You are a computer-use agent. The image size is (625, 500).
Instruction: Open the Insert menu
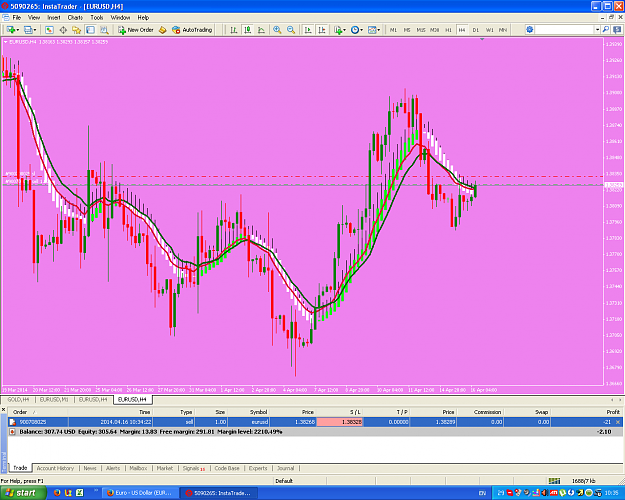[x=54, y=18]
